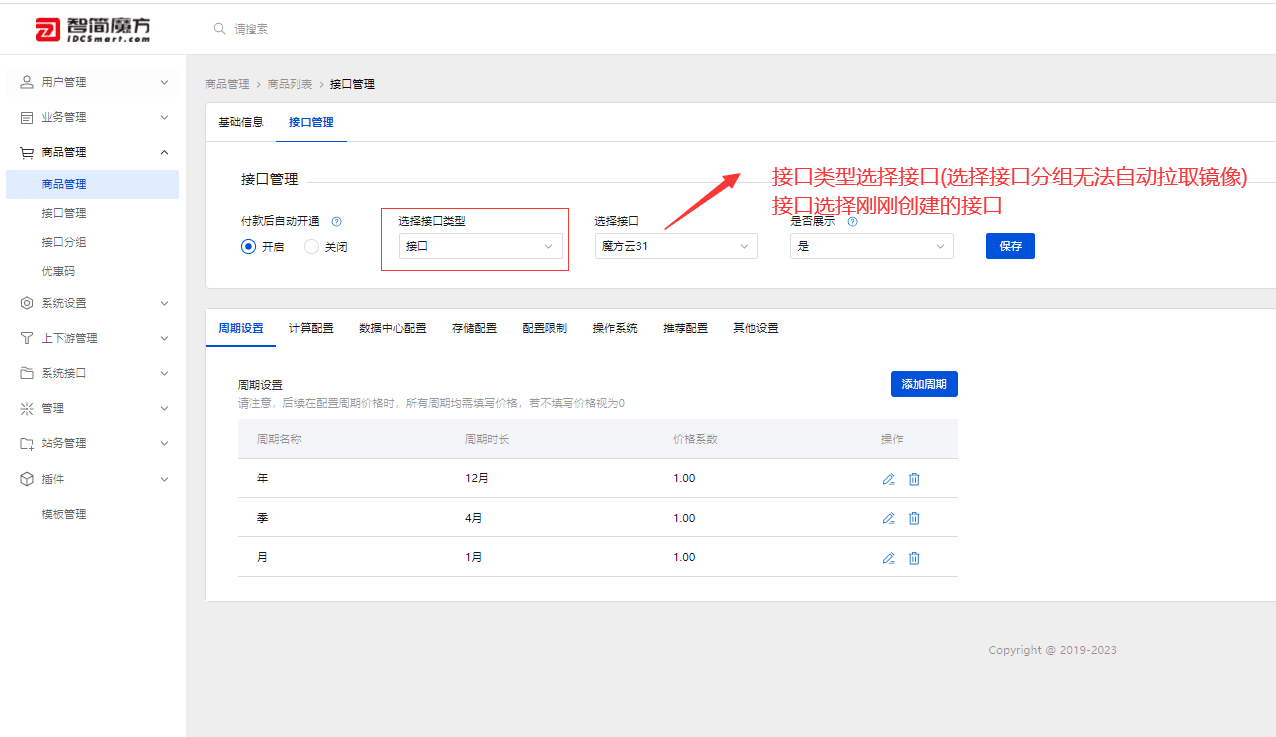Click help icon beside 是否展示
Image resolution: width=1276 pixels, height=737 pixels.
[852, 222]
